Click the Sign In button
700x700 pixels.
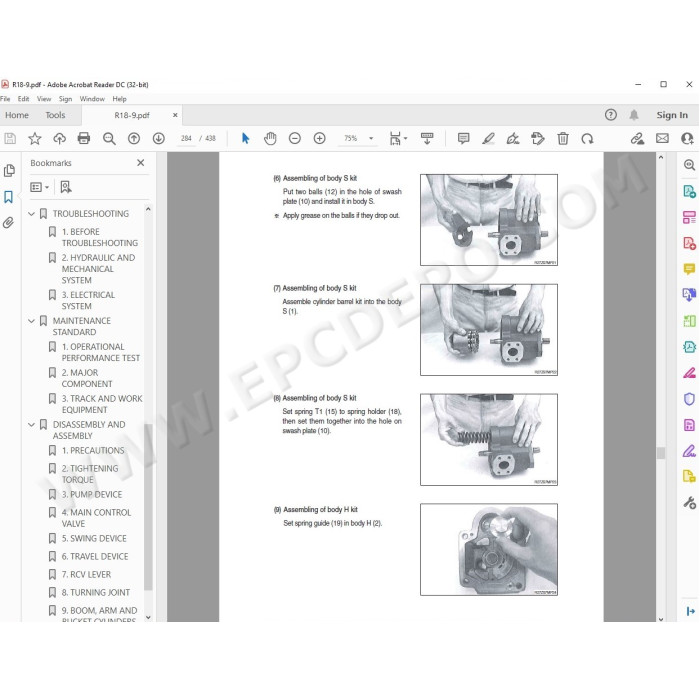click(672, 115)
